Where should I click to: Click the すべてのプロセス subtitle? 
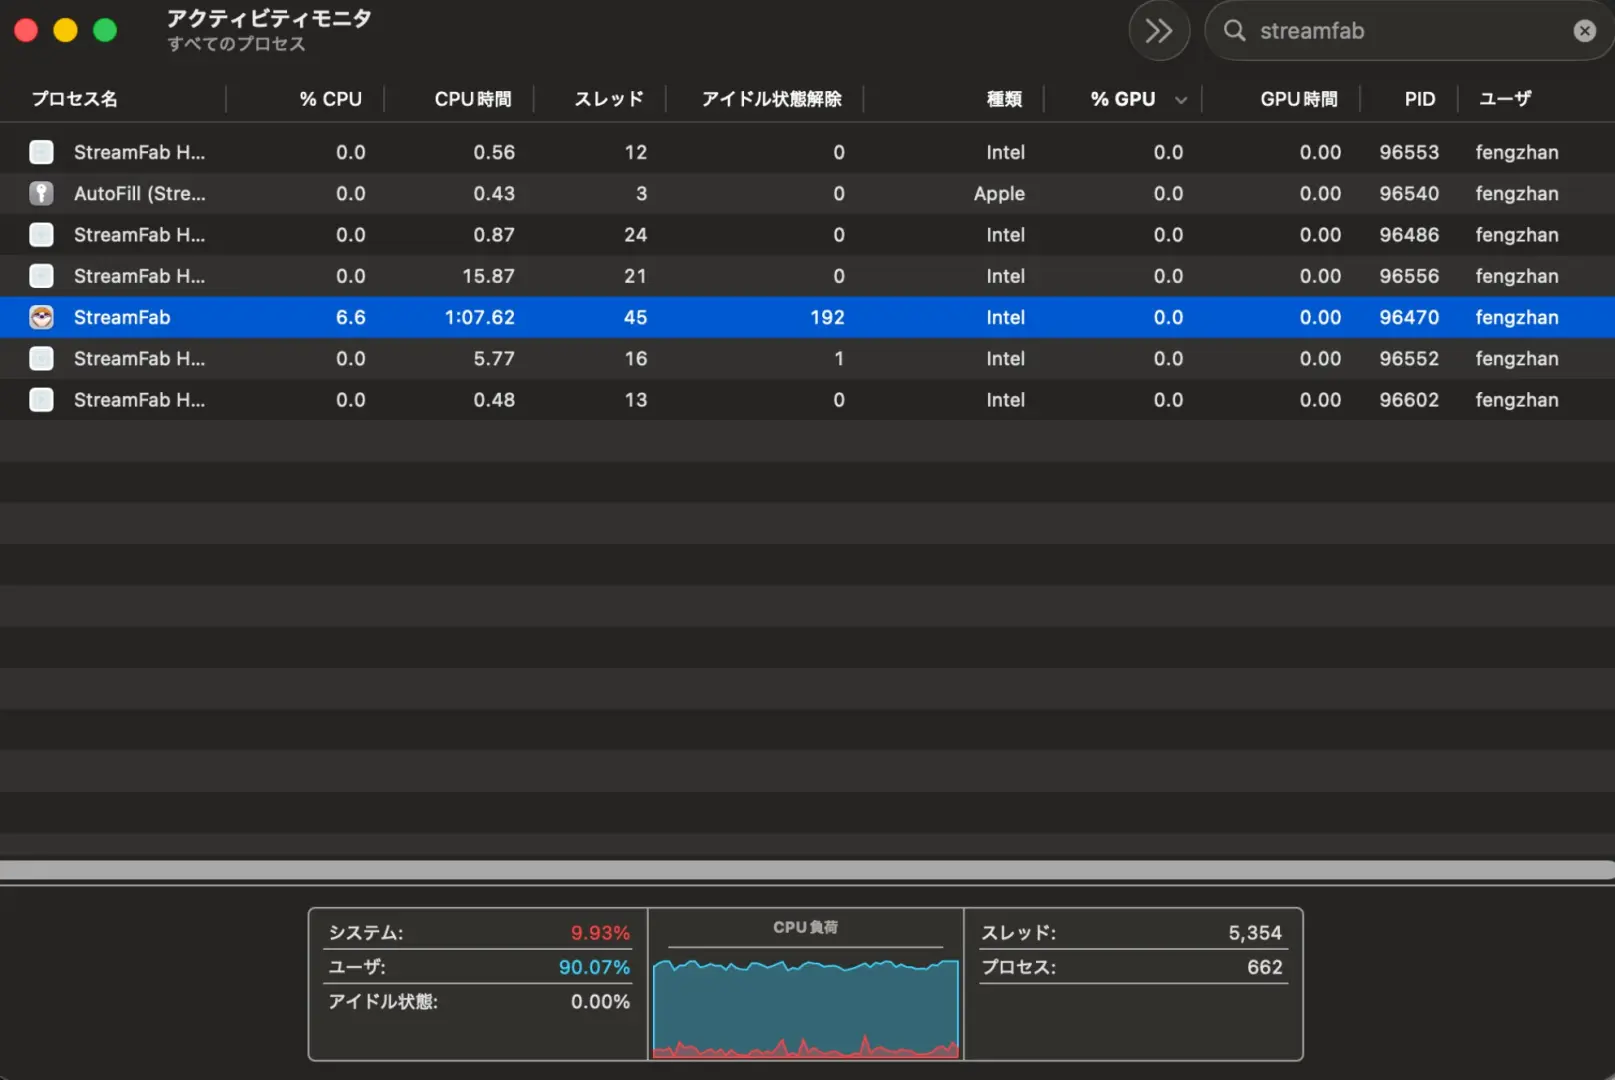click(236, 44)
